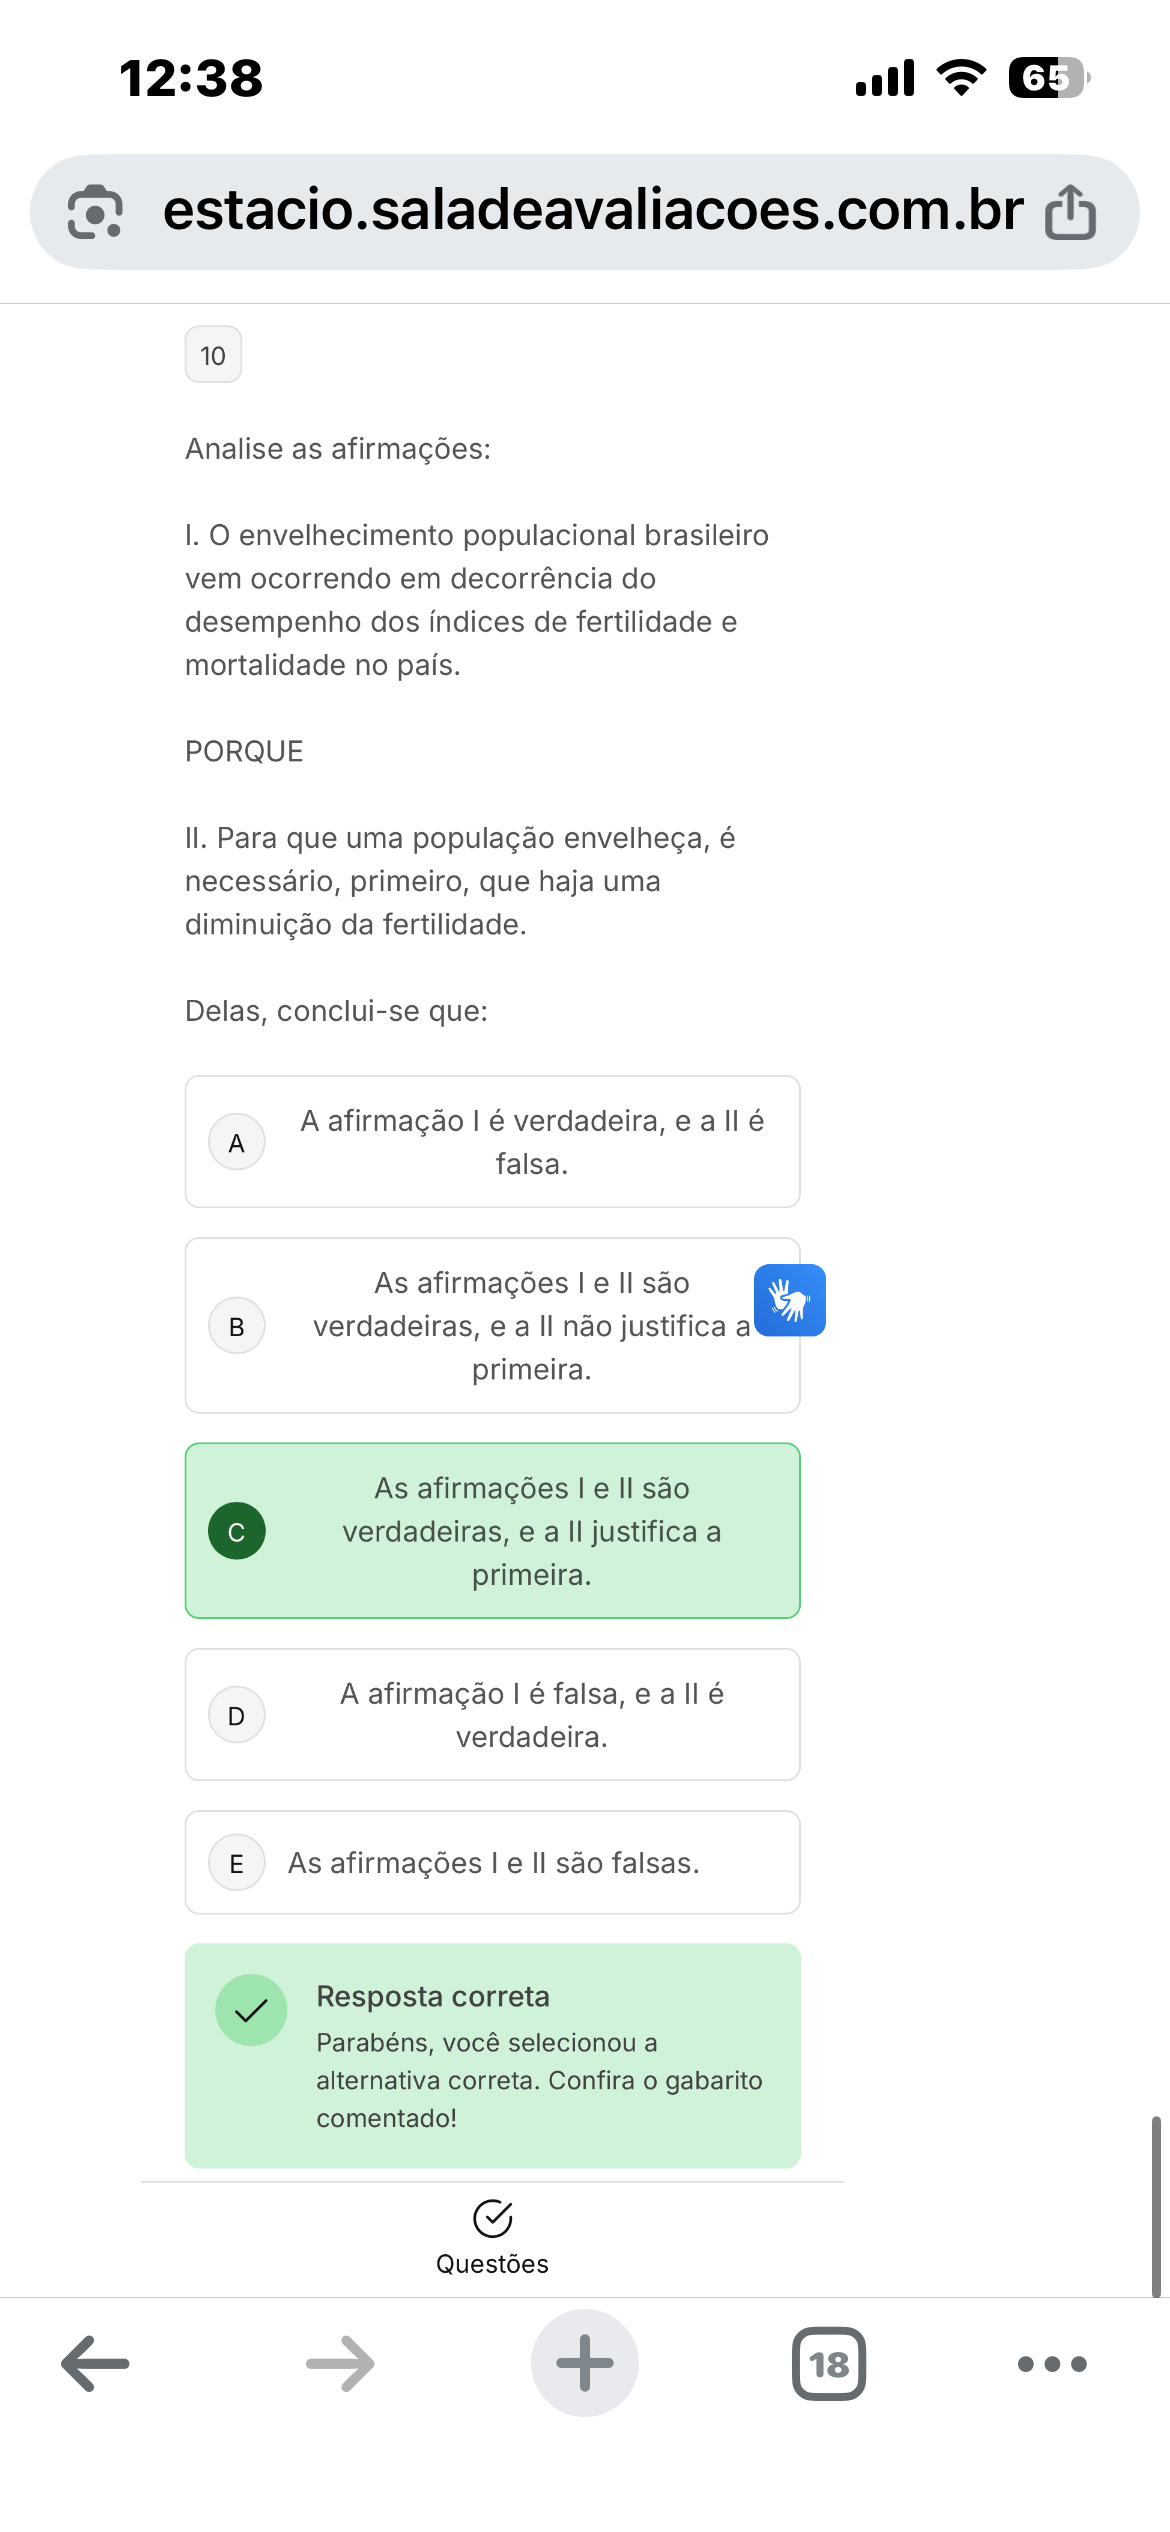Screen dimensions: 1170x2532
Task: Tap the share icon in address bar
Action: (x=1070, y=212)
